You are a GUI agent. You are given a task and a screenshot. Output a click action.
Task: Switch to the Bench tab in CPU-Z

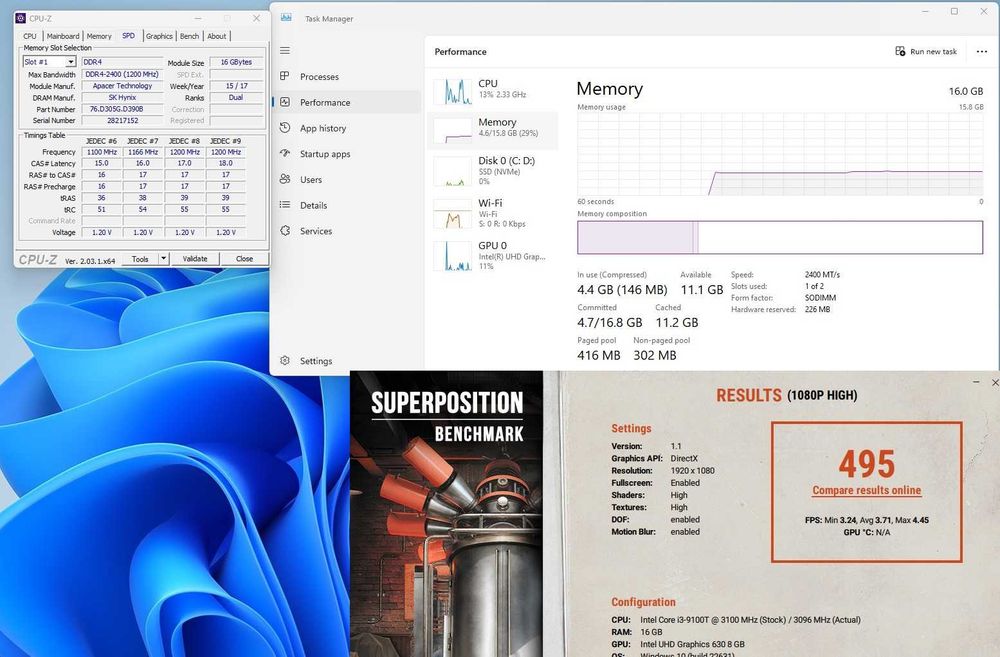pyautogui.click(x=189, y=36)
